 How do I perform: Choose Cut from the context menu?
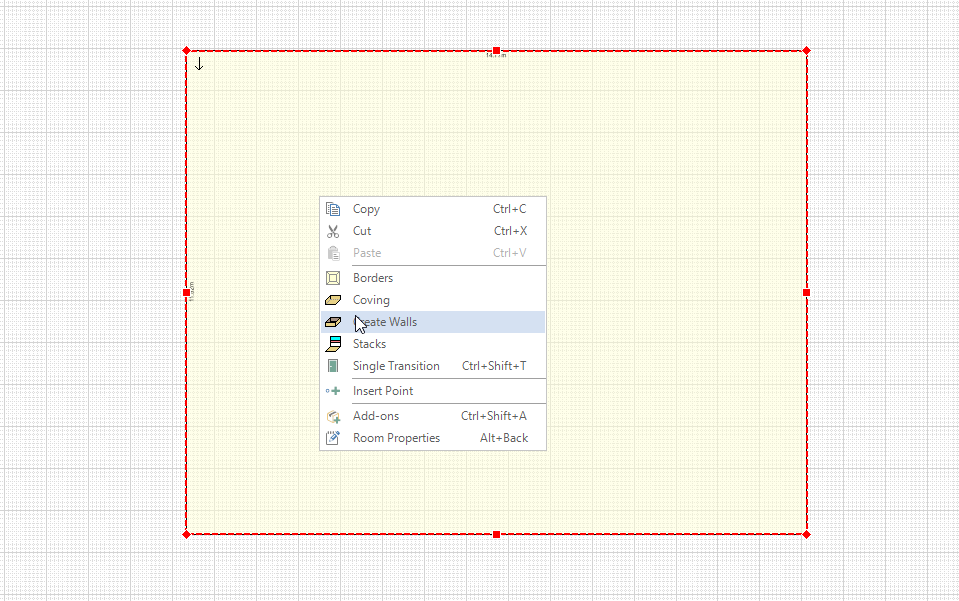click(433, 231)
